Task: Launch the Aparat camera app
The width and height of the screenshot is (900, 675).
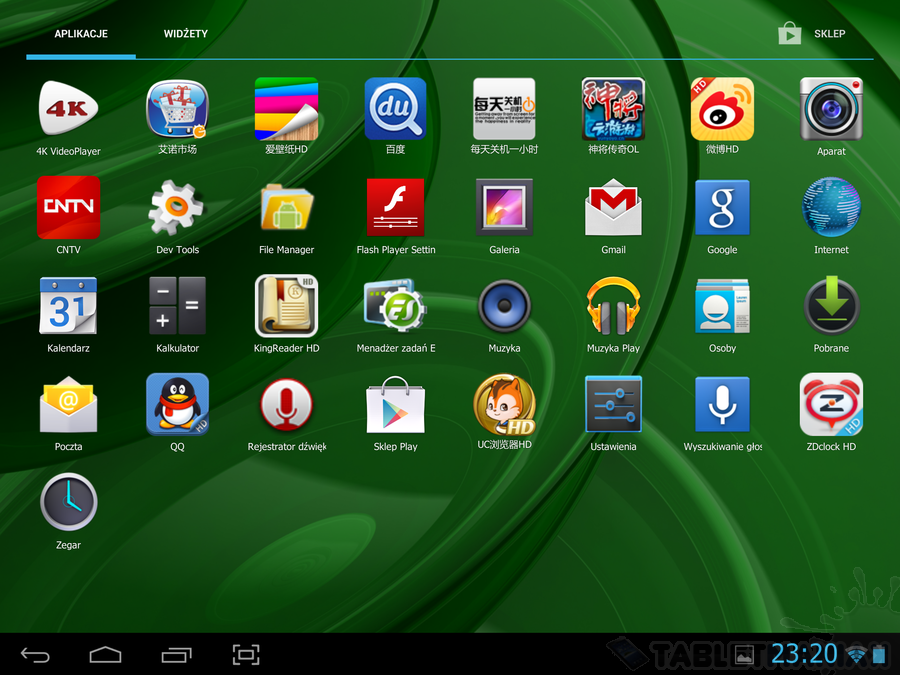Action: pyautogui.click(x=831, y=109)
